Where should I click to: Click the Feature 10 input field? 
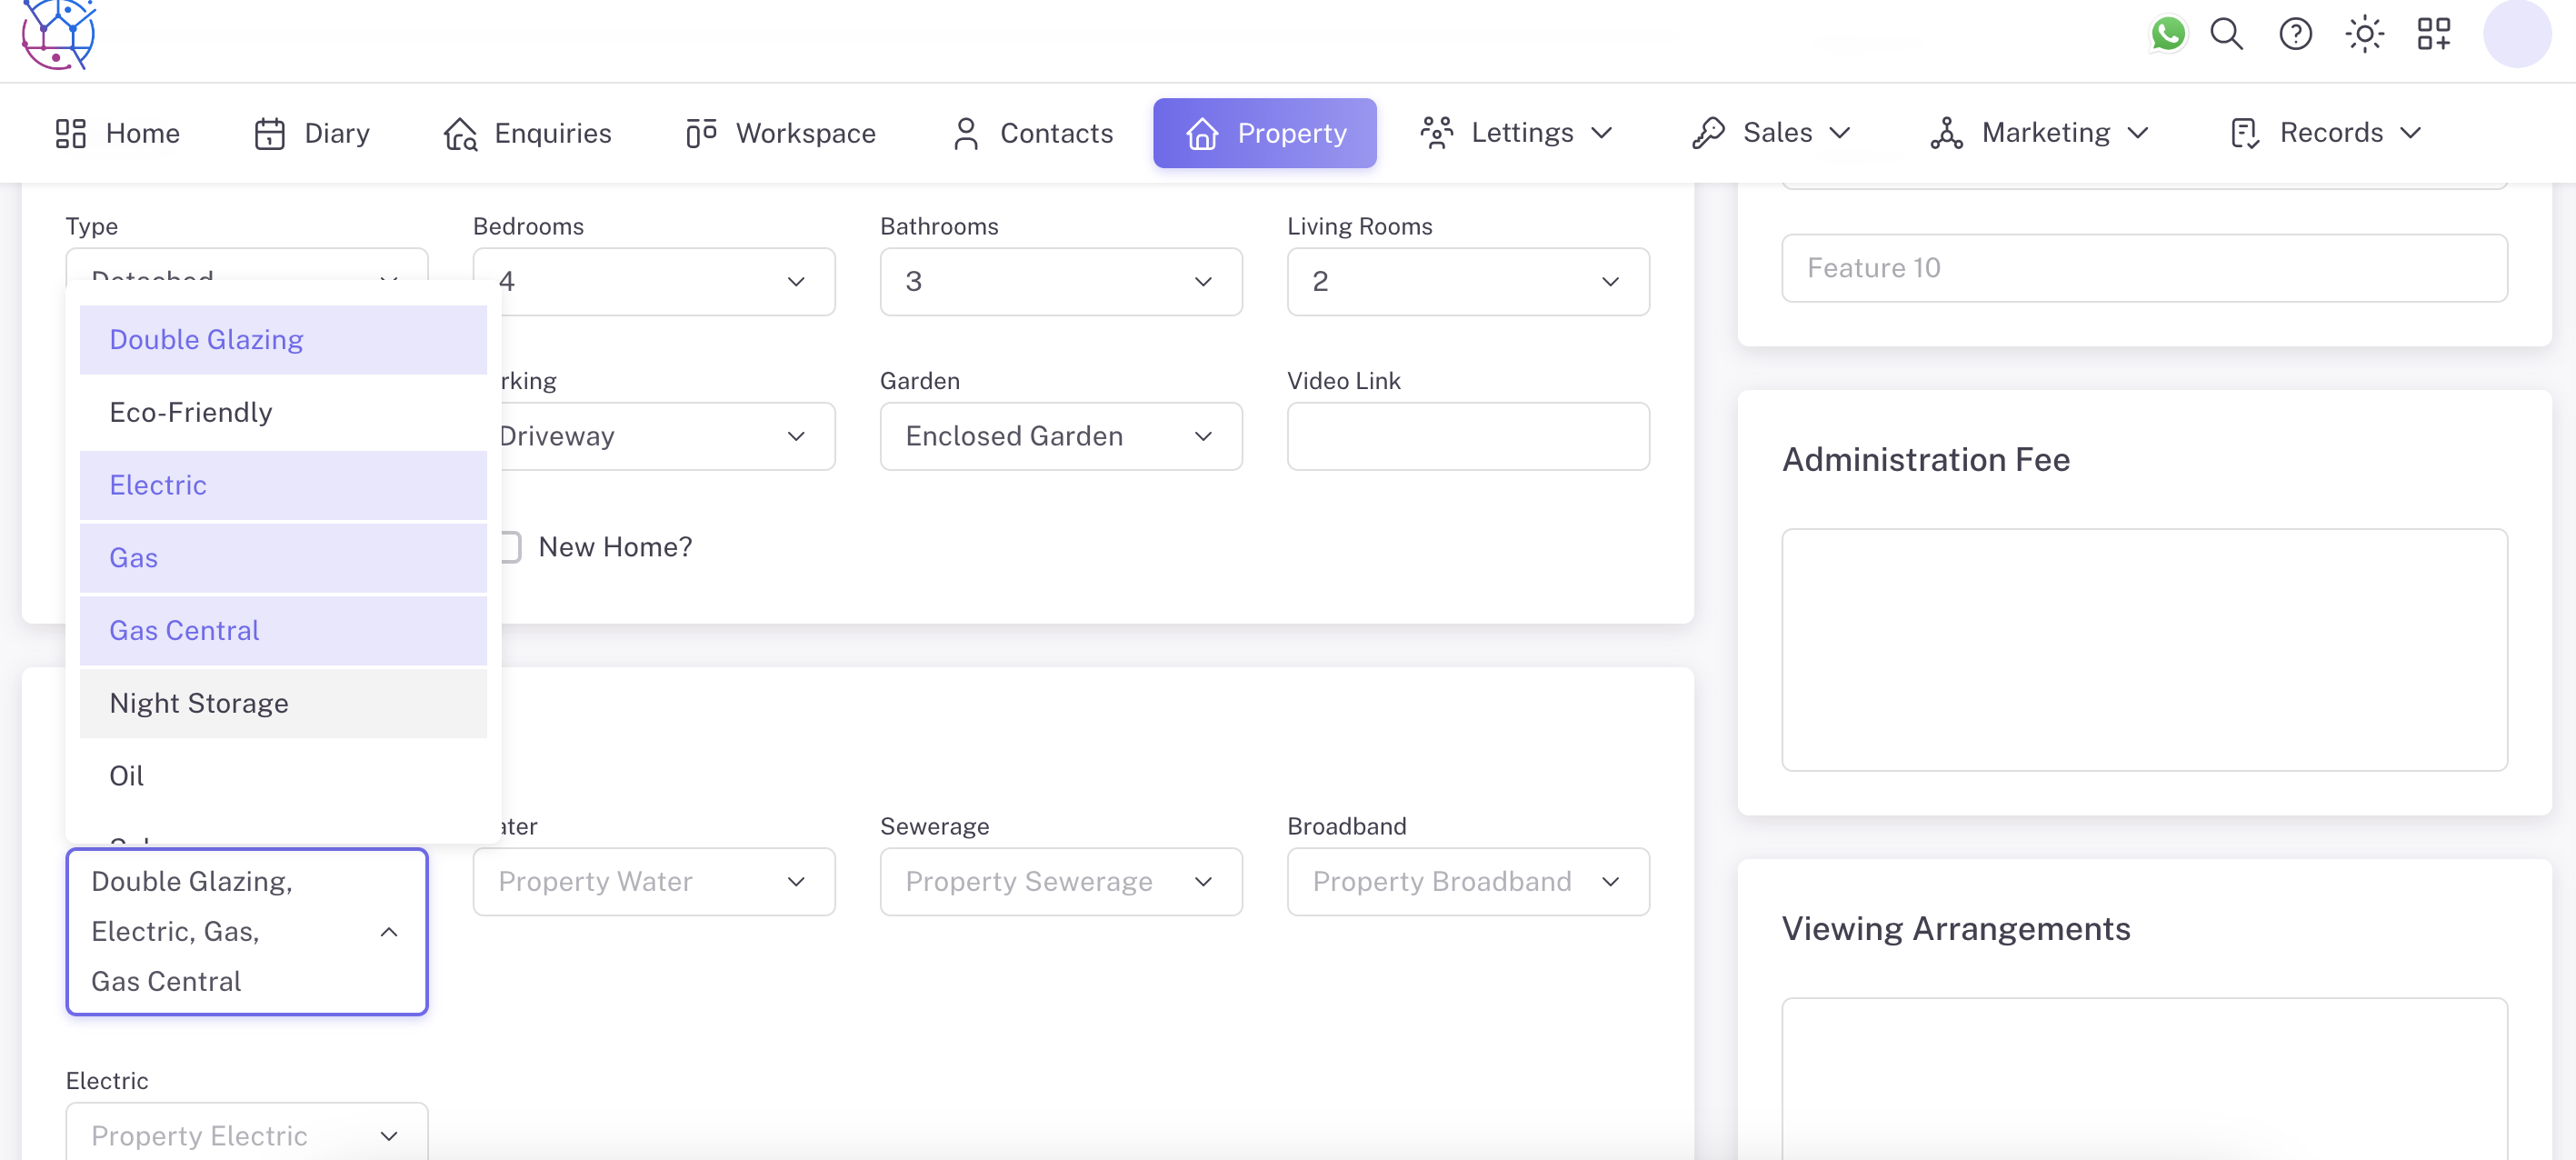tap(2143, 268)
